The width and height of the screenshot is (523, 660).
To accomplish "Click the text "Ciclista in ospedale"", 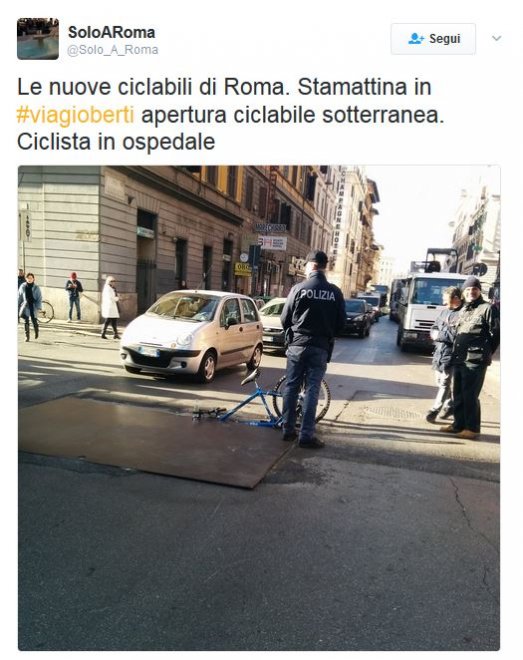I will tap(116, 142).
